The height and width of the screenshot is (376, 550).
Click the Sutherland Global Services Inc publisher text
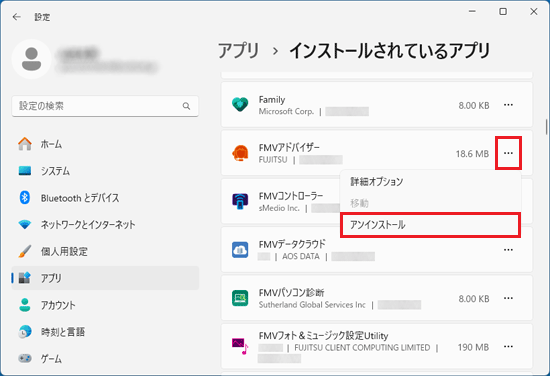click(312, 305)
